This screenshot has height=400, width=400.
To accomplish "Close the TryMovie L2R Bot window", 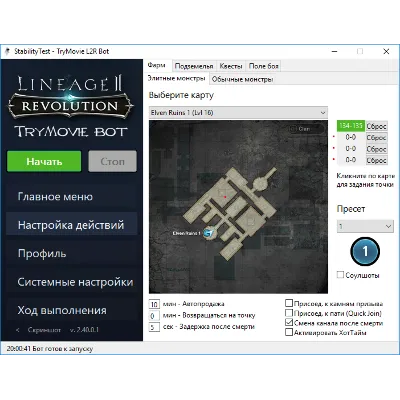I will tap(386, 51).
